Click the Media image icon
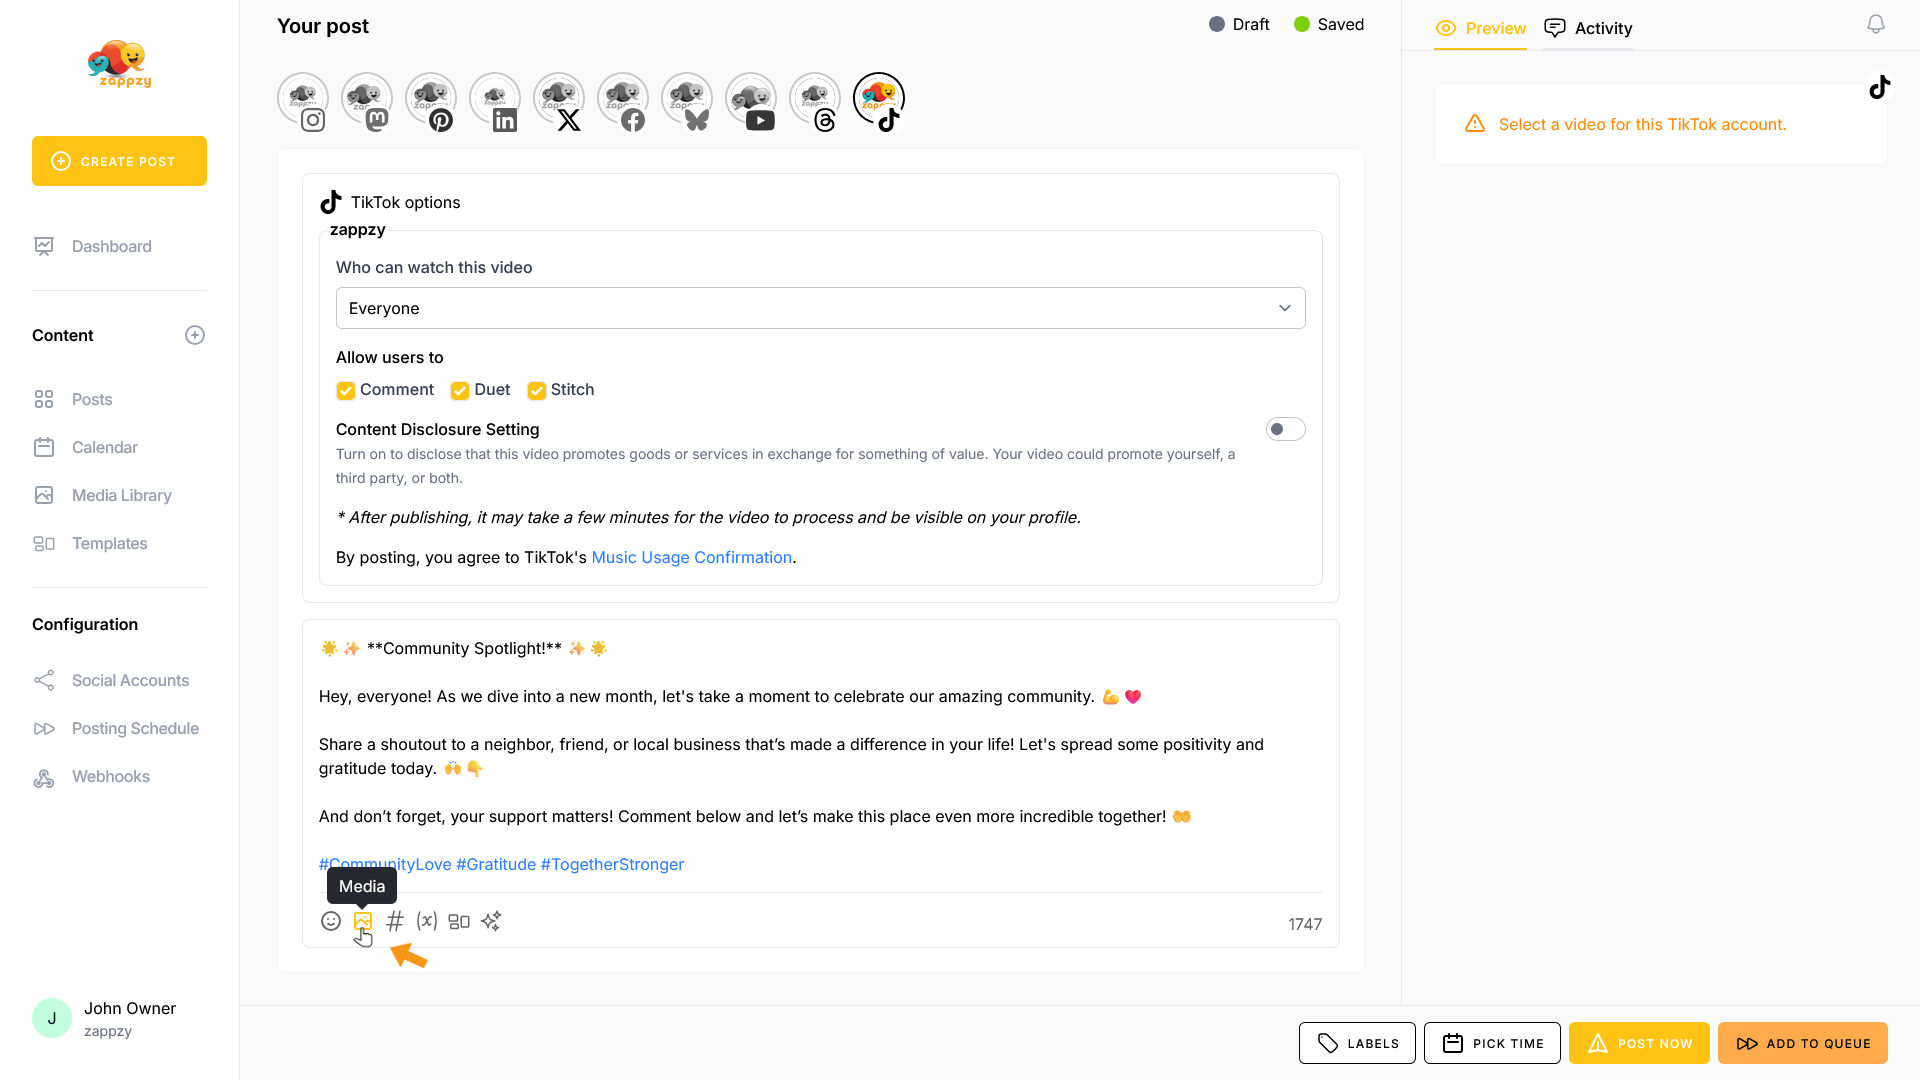The height and width of the screenshot is (1080, 1920). point(363,921)
